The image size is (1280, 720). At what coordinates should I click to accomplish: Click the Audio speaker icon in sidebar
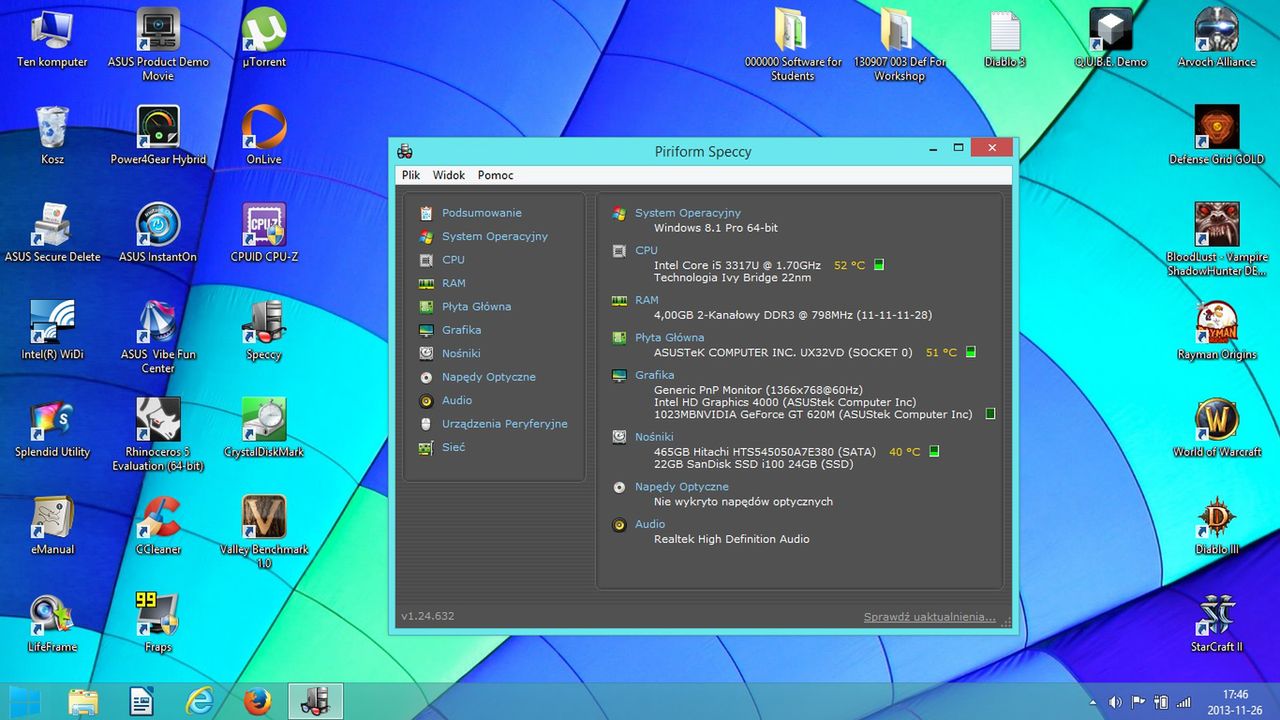click(426, 400)
